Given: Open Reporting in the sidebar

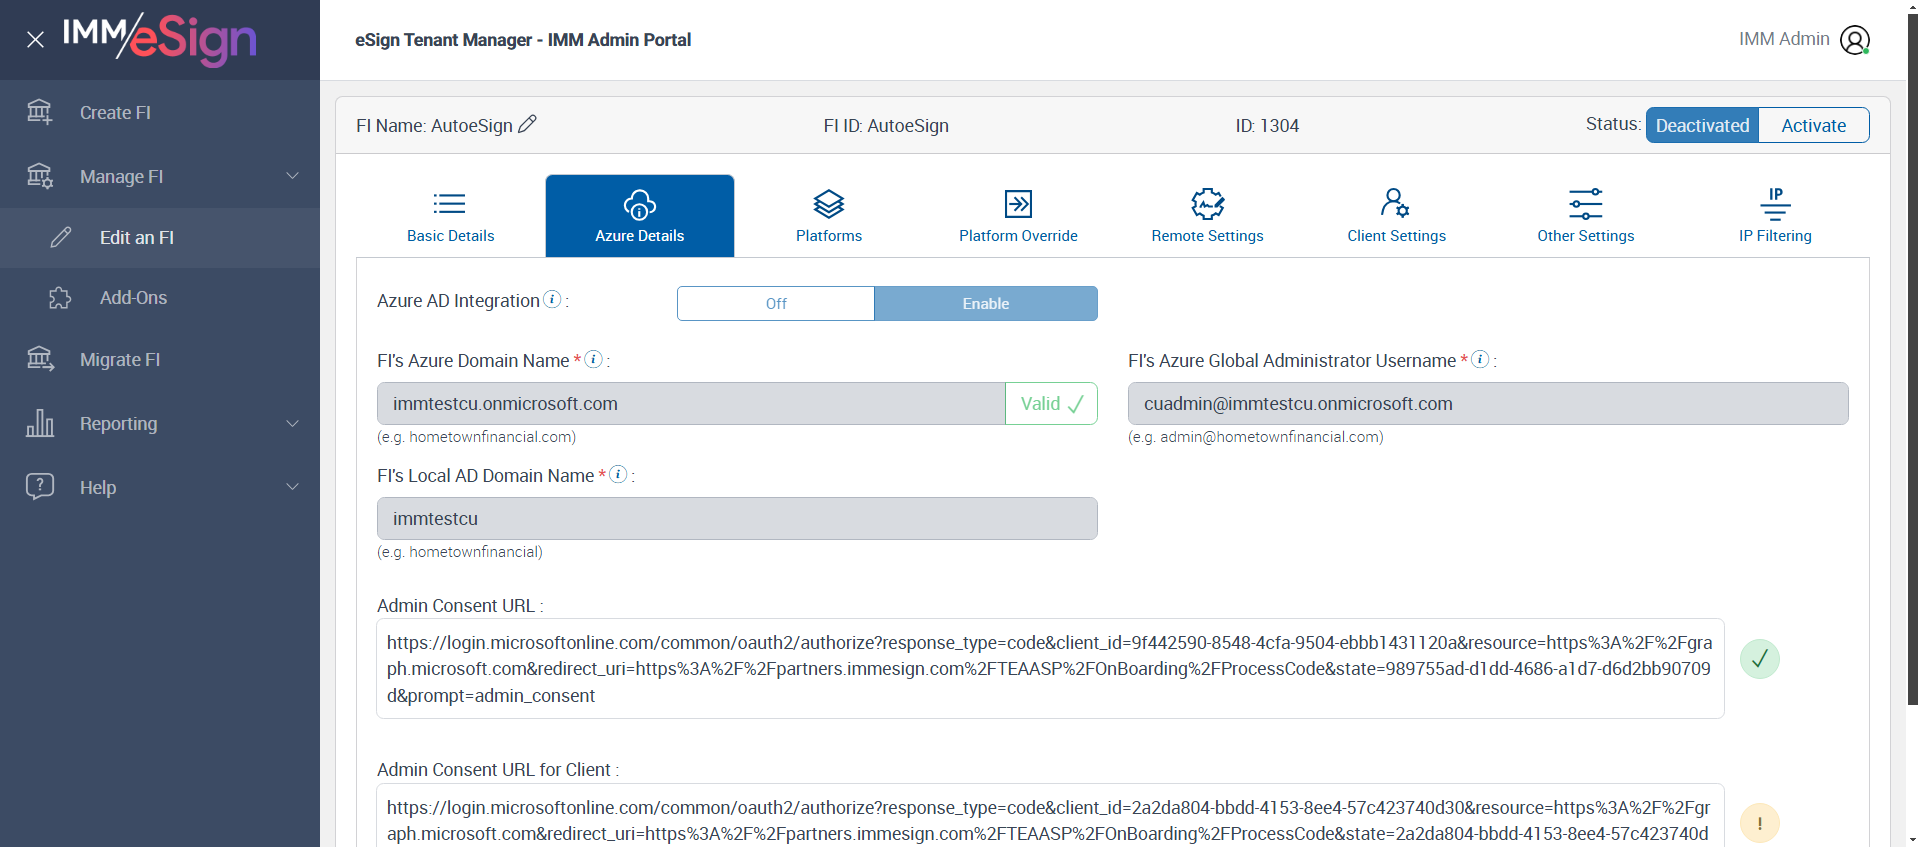Looking at the screenshot, I should click(160, 424).
